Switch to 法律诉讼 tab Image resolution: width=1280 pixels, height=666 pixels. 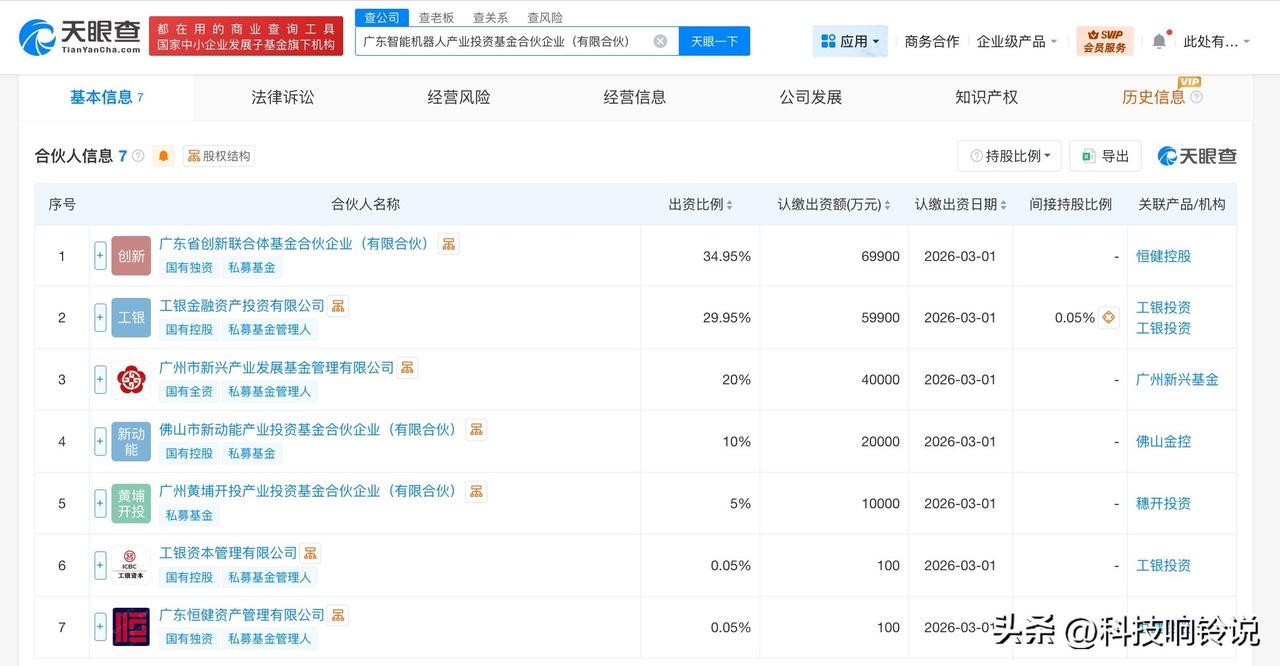[x=283, y=97]
